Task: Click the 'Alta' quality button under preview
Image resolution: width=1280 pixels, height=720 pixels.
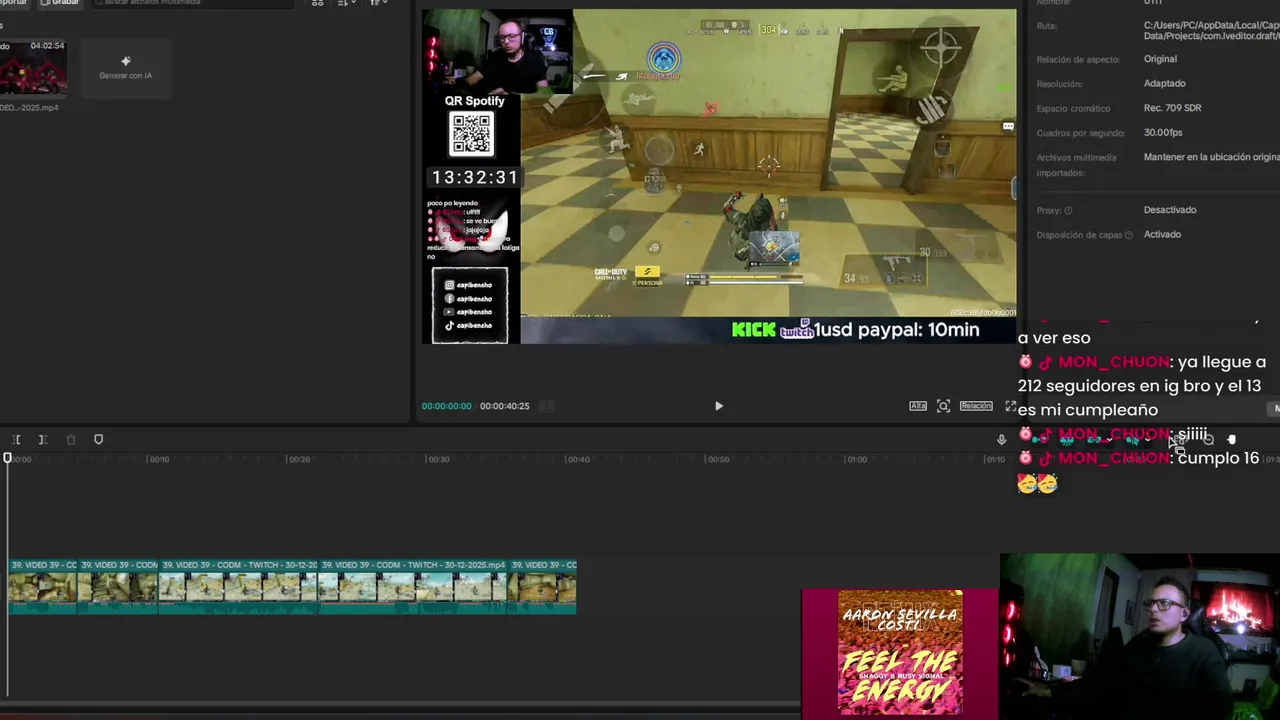Action: 918,406
